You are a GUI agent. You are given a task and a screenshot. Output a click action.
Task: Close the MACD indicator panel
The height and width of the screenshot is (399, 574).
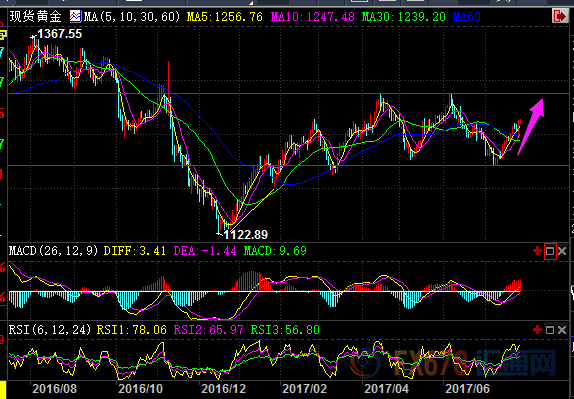(x=562, y=251)
